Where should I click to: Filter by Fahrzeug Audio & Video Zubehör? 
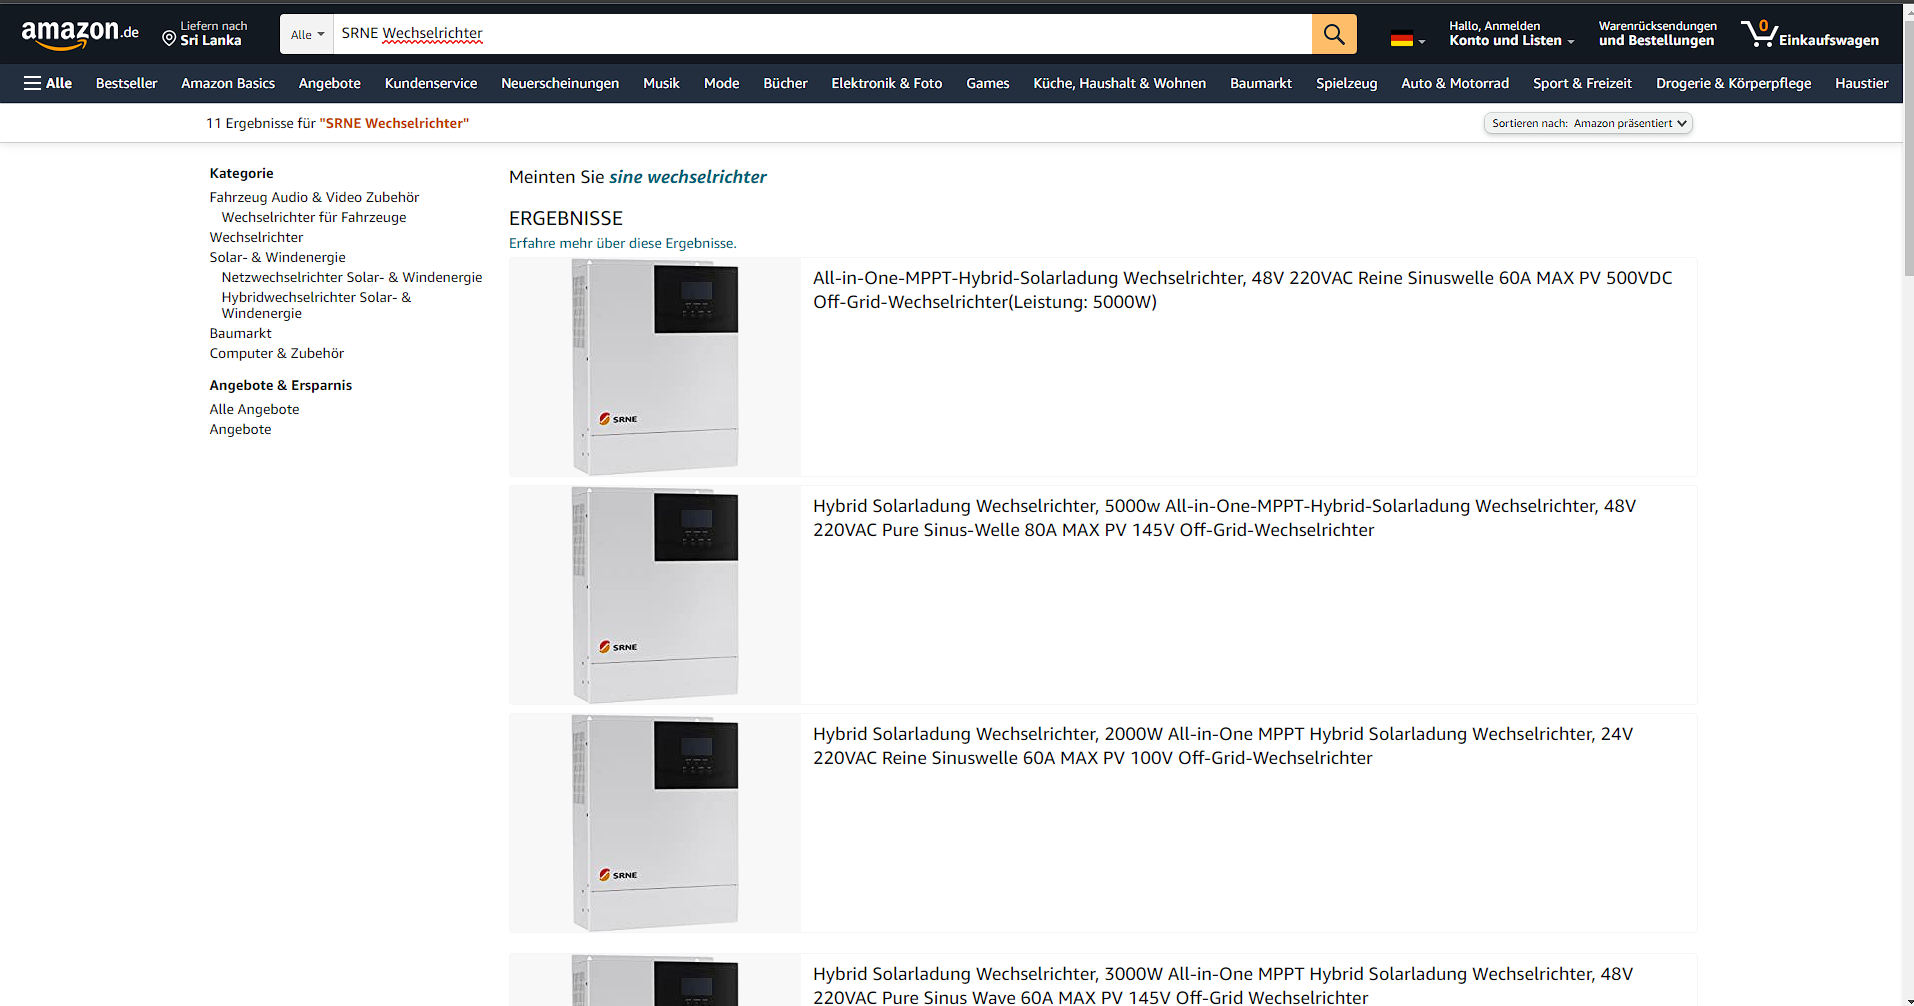pos(314,197)
